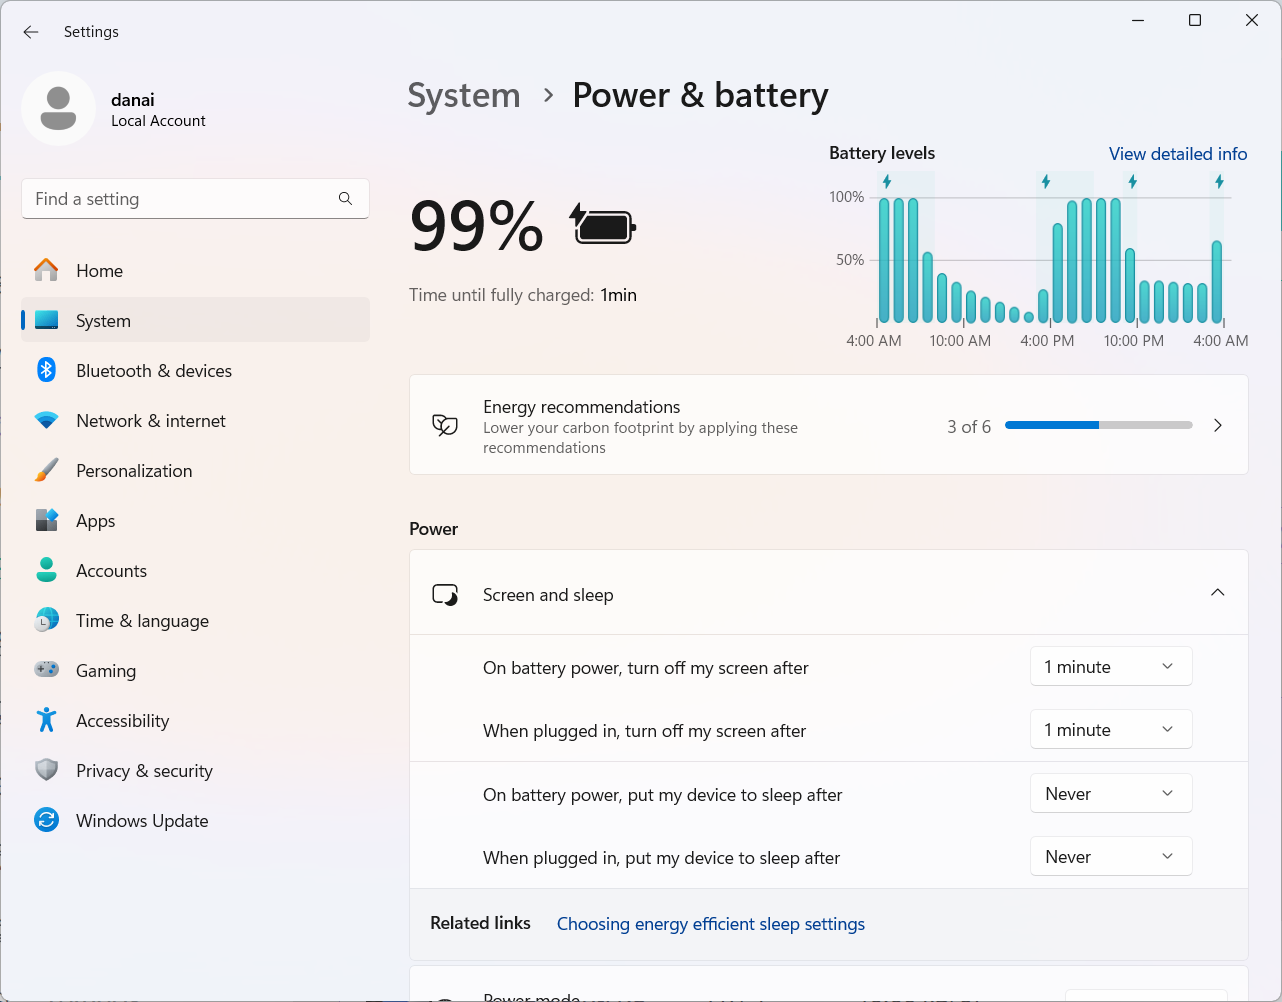Screen dimensions: 1282x1002
Task: Select Time & language in sidebar
Action: [142, 621]
